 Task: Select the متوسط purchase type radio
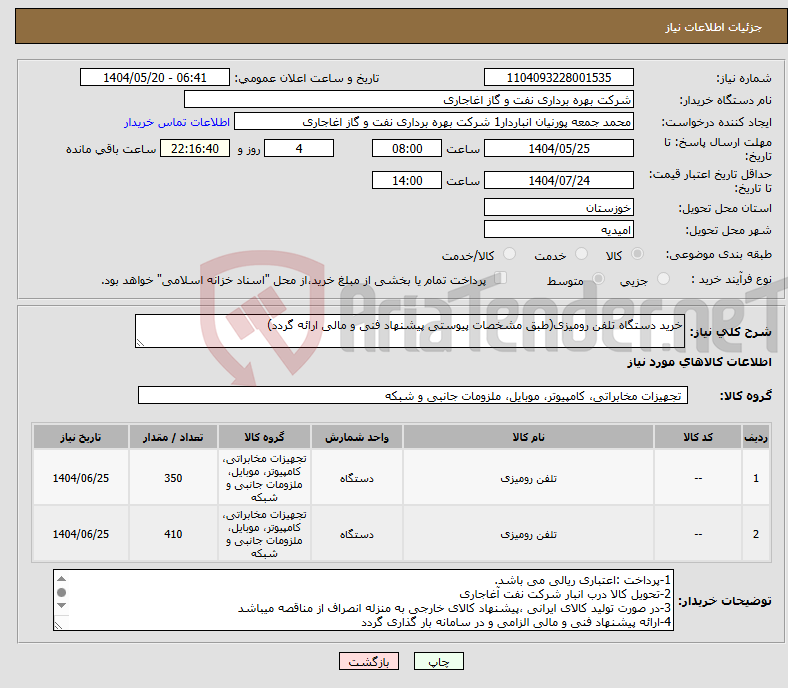tap(598, 278)
